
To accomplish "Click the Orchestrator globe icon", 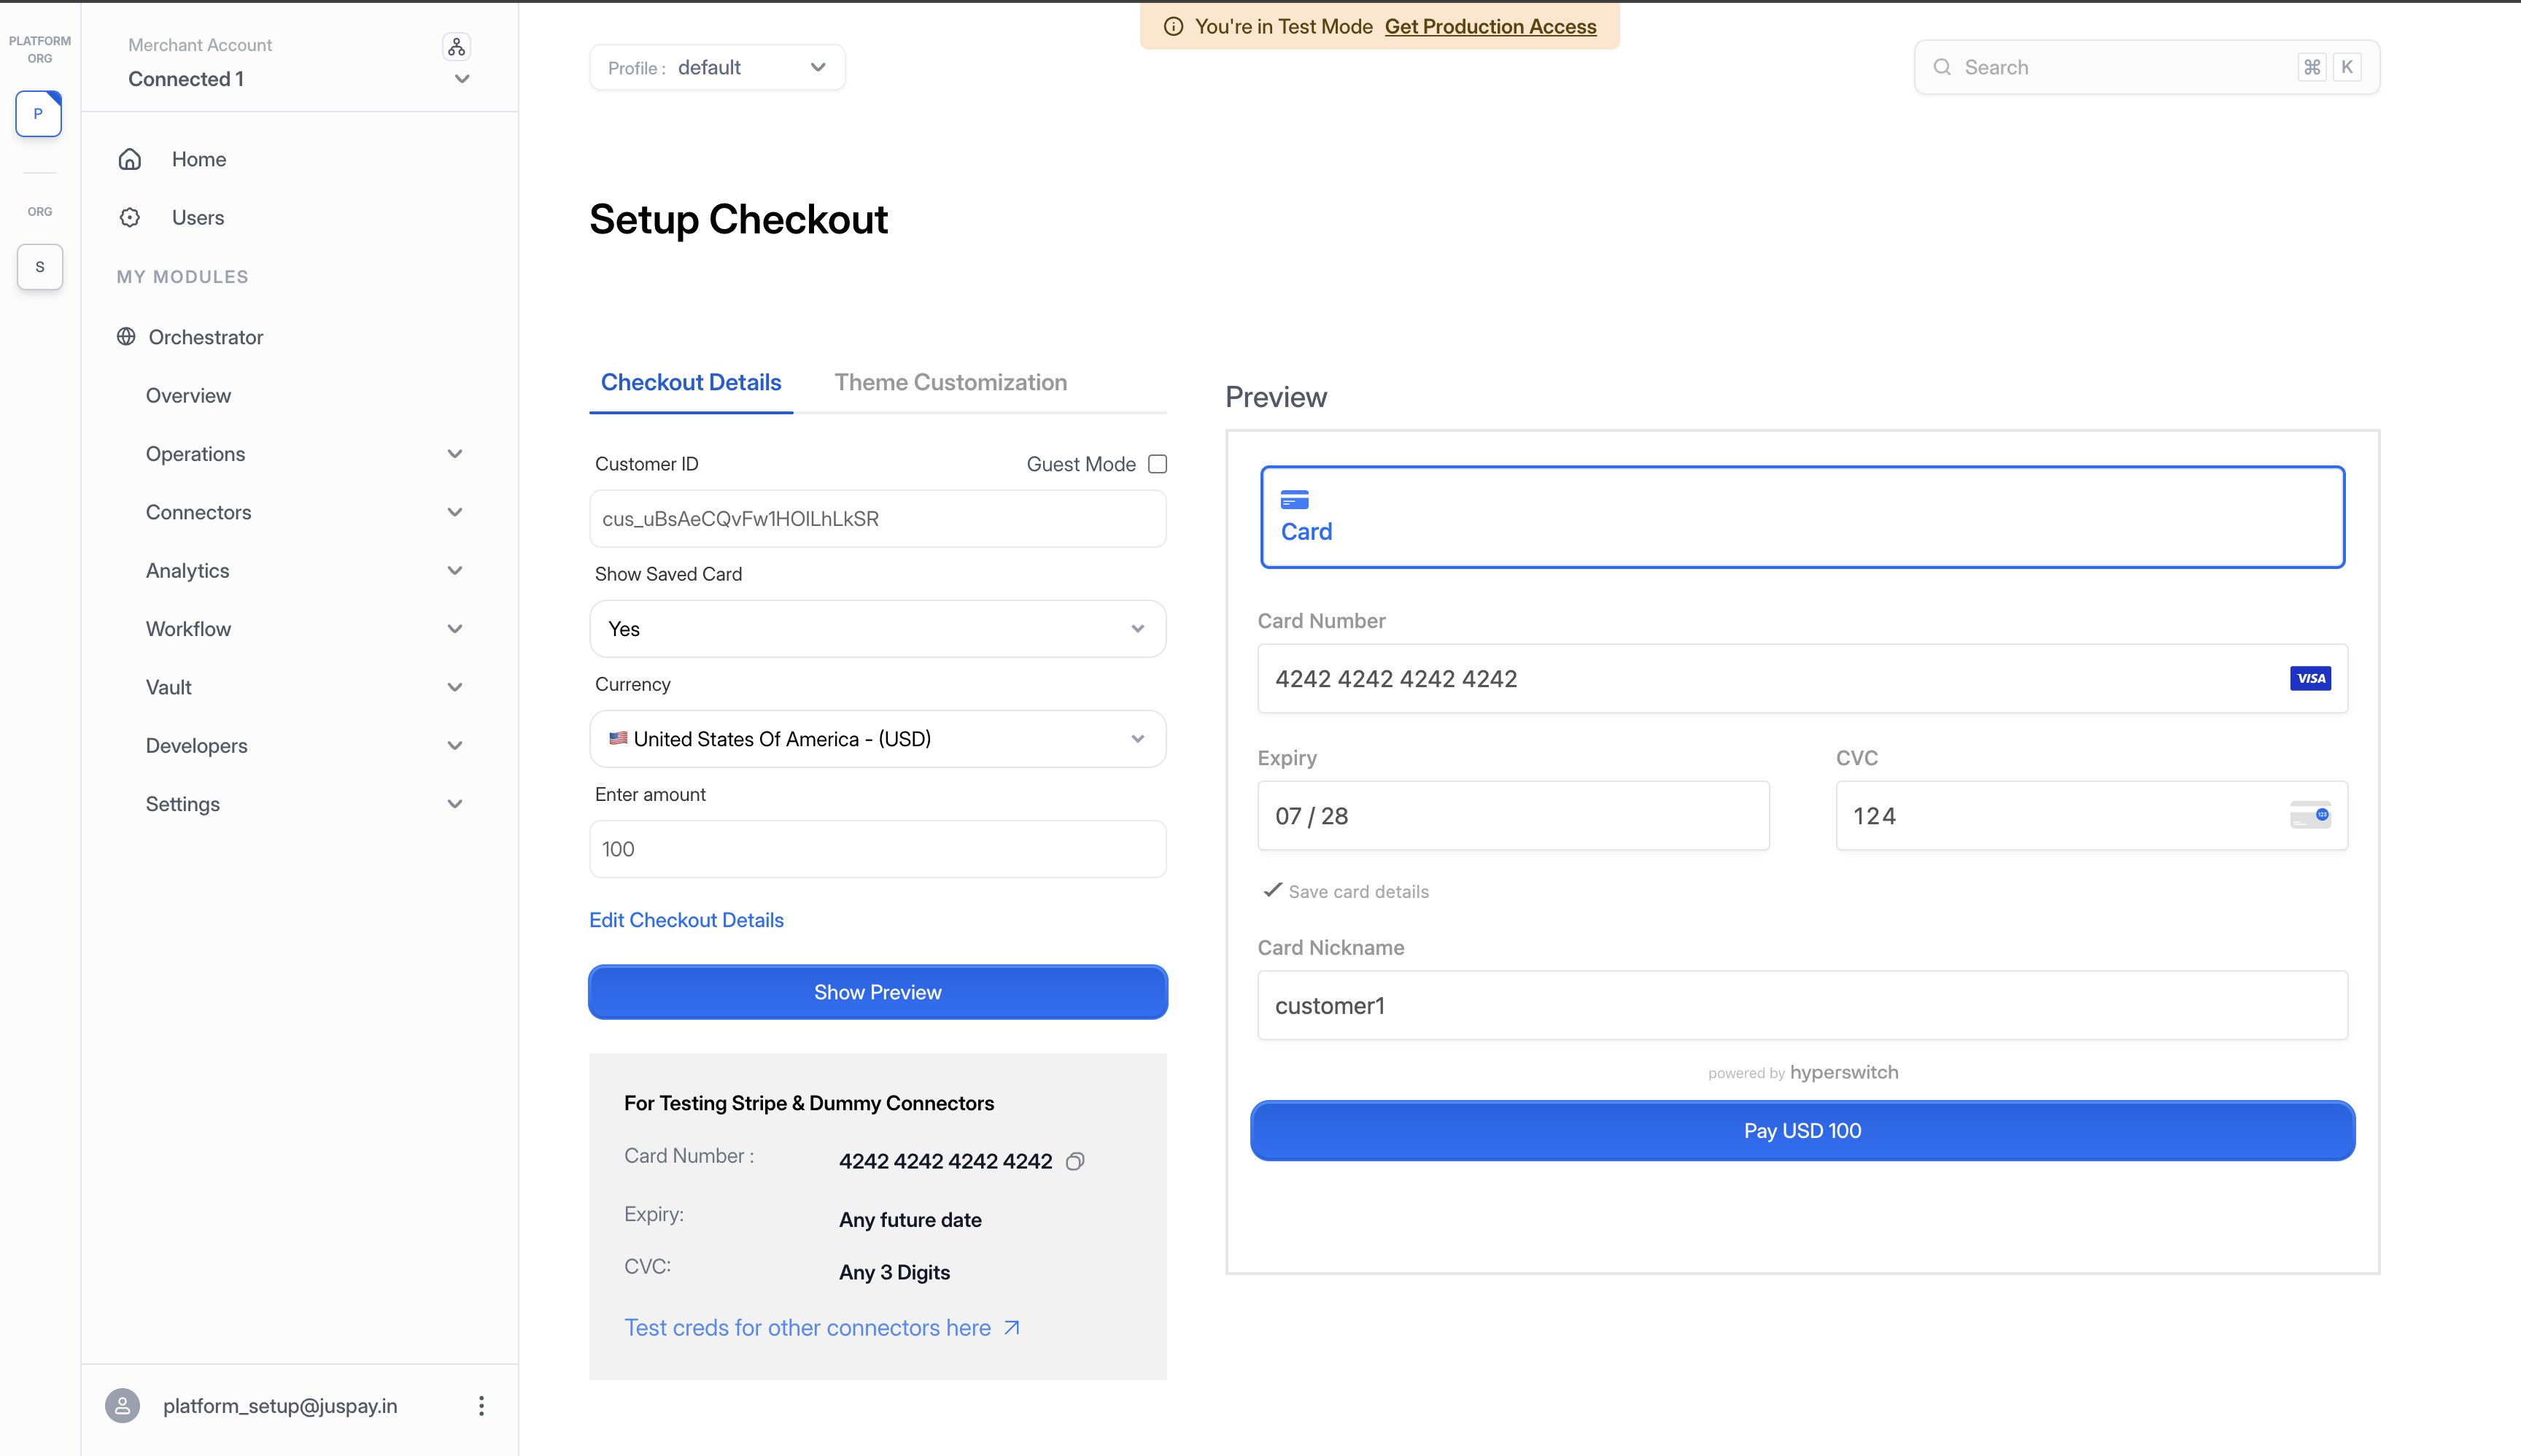I will 126,337.
